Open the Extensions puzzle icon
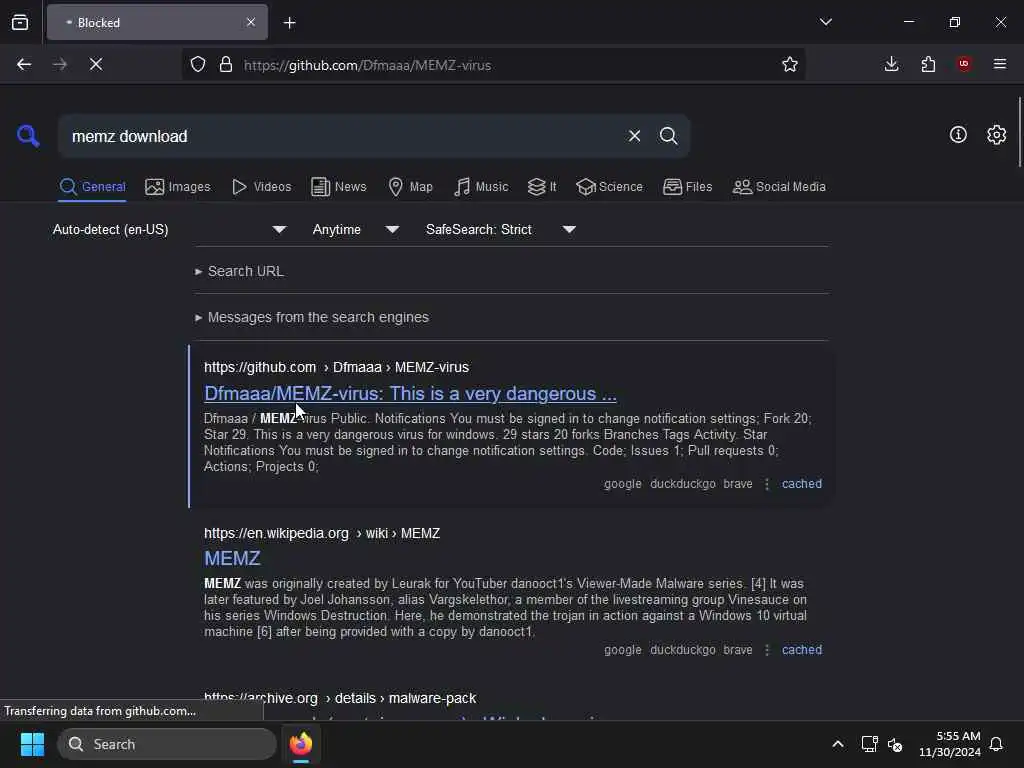The image size is (1024, 768). (x=928, y=64)
